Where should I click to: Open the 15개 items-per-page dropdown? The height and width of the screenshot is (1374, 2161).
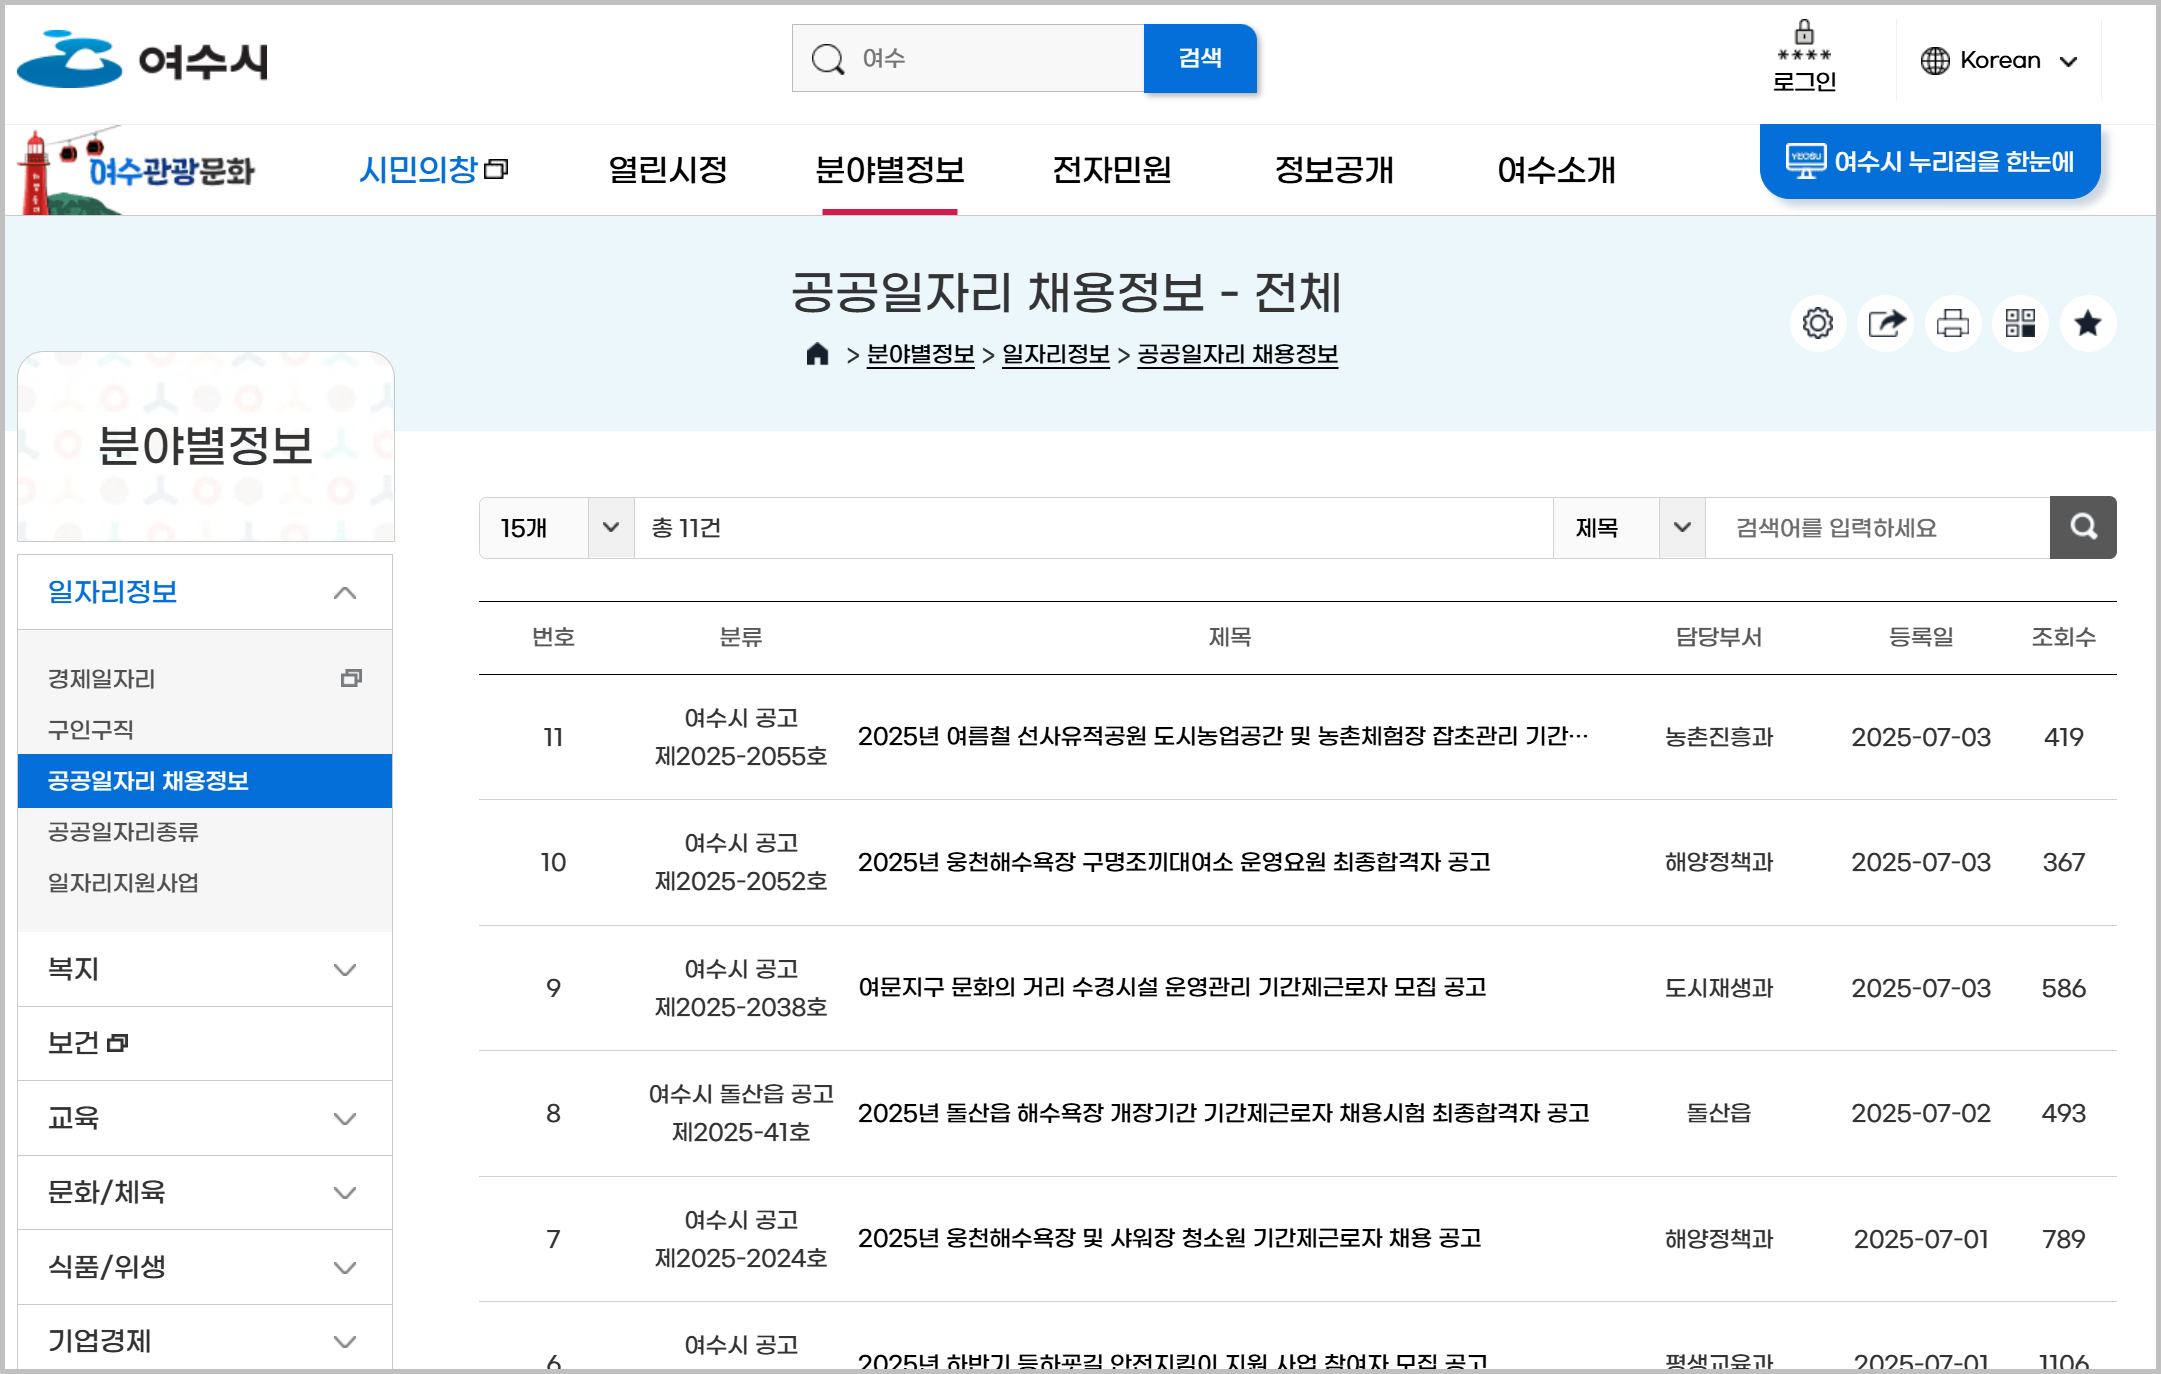(x=557, y=527)
